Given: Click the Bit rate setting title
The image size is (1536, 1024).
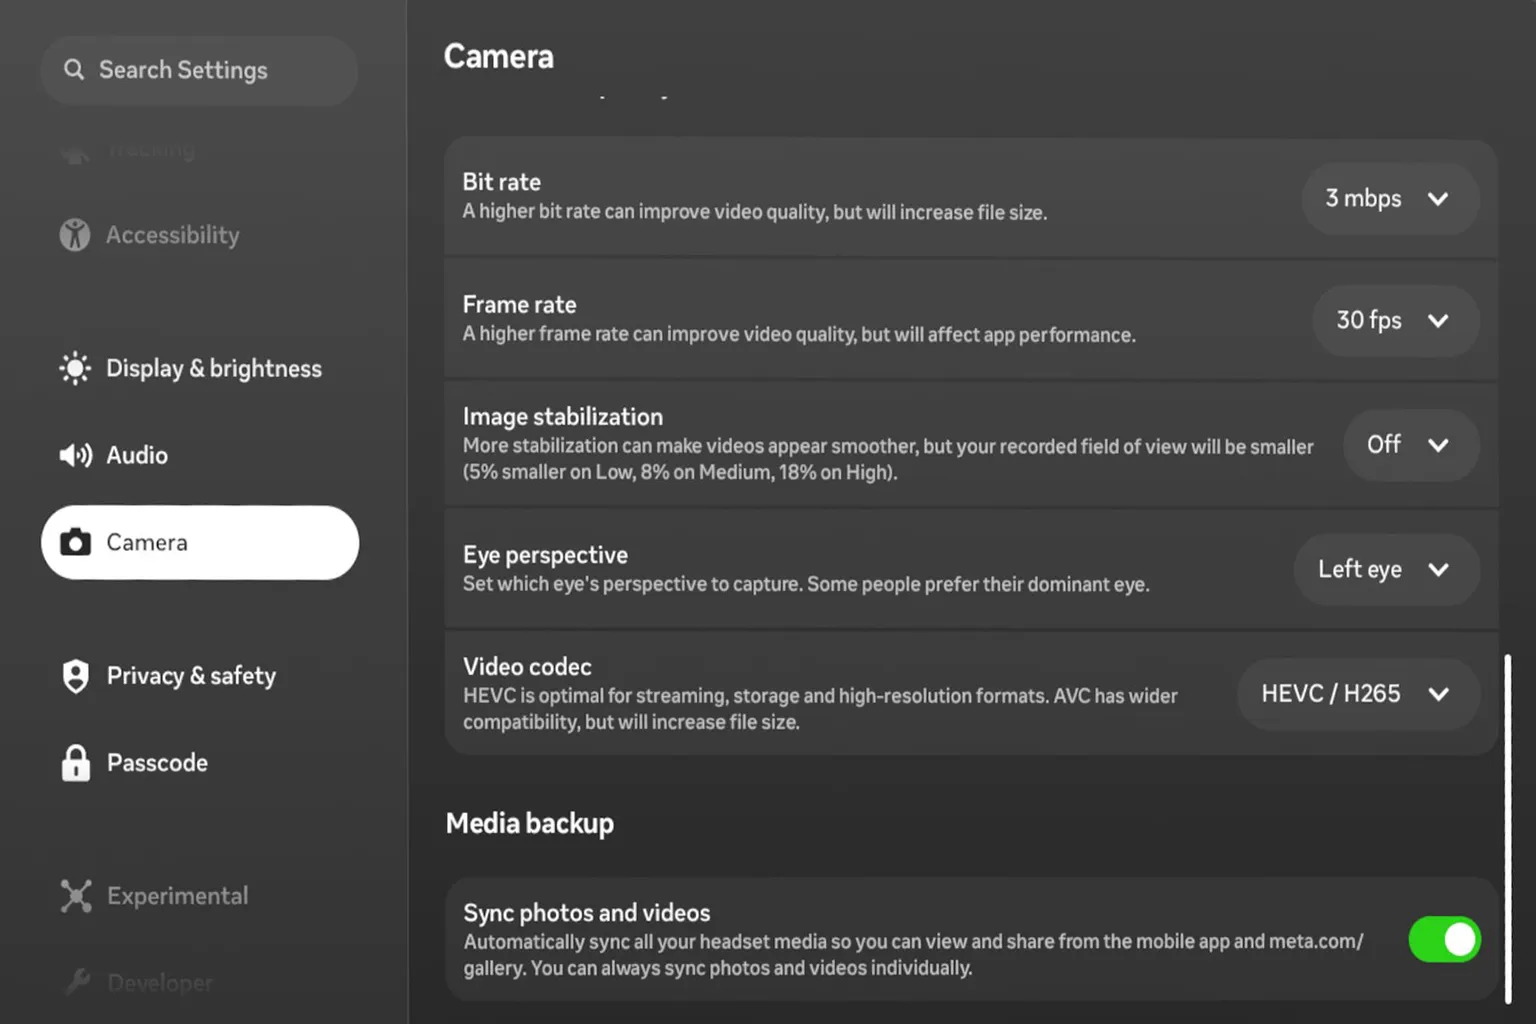Looking at the screenshot, I should (501, 182).
